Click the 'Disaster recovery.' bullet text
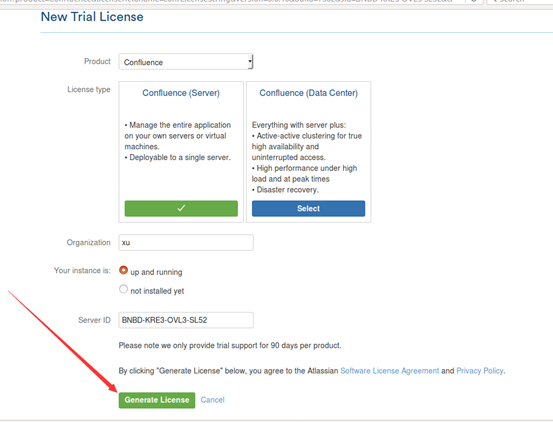 tap(287, 190)
